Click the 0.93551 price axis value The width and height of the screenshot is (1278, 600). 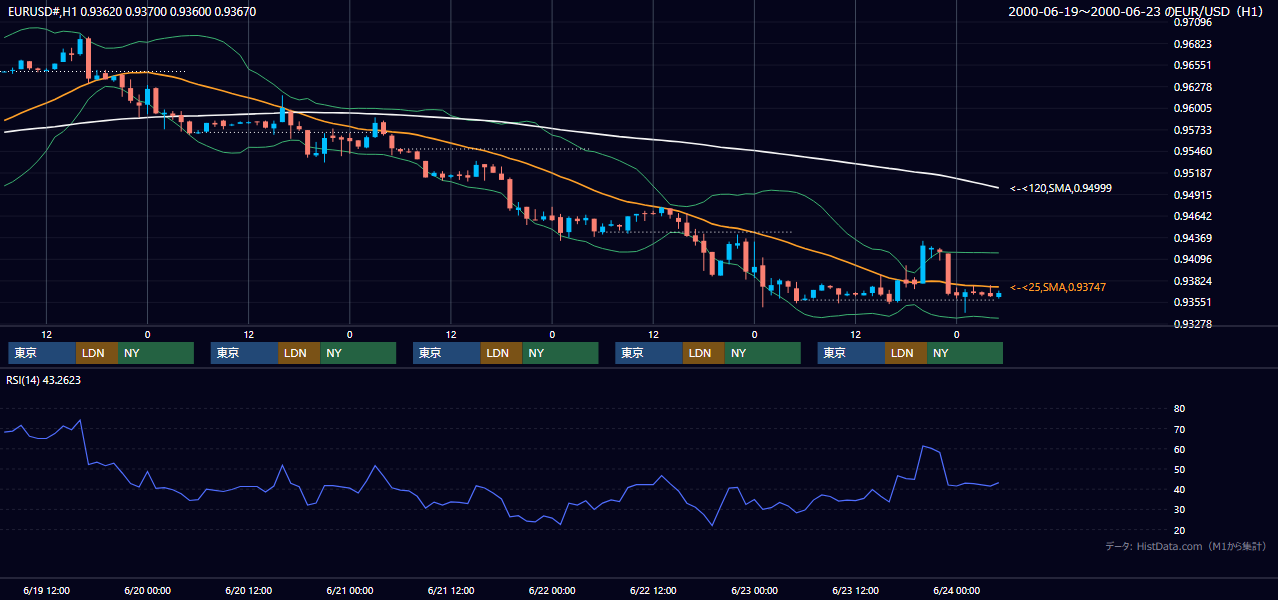1192,302
